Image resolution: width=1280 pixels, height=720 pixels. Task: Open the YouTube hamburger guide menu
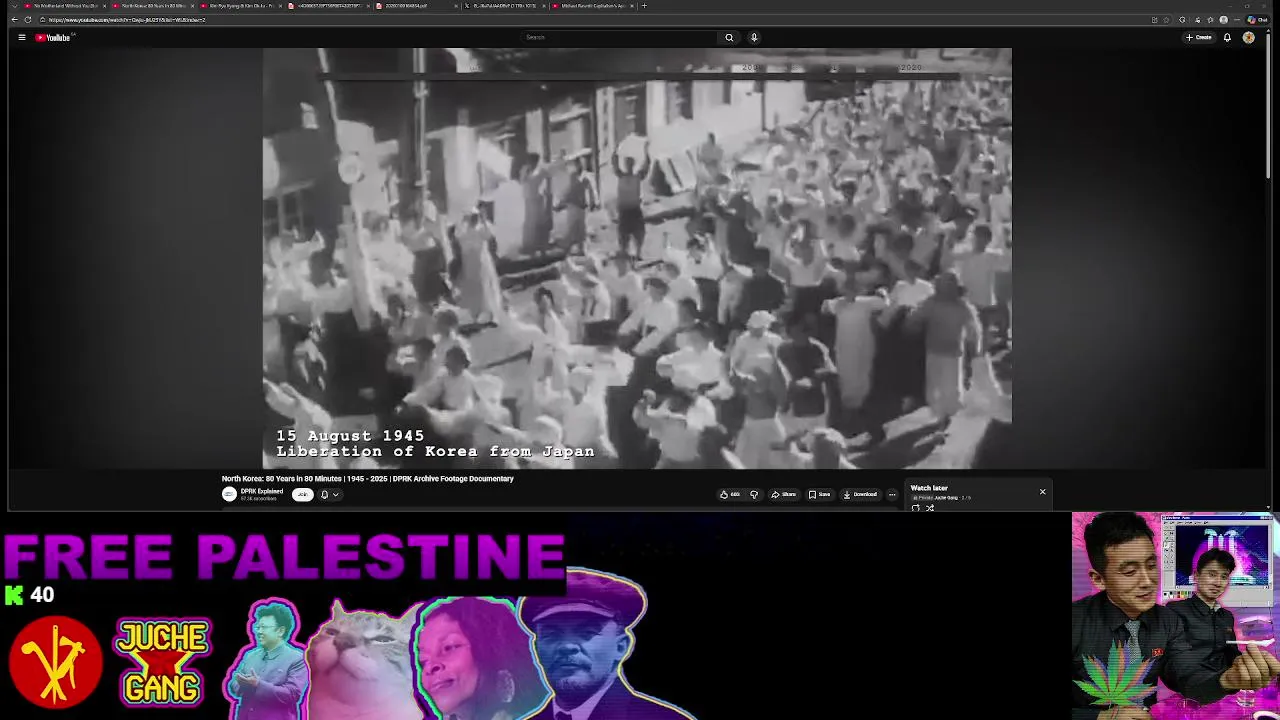tap(21, 37)
